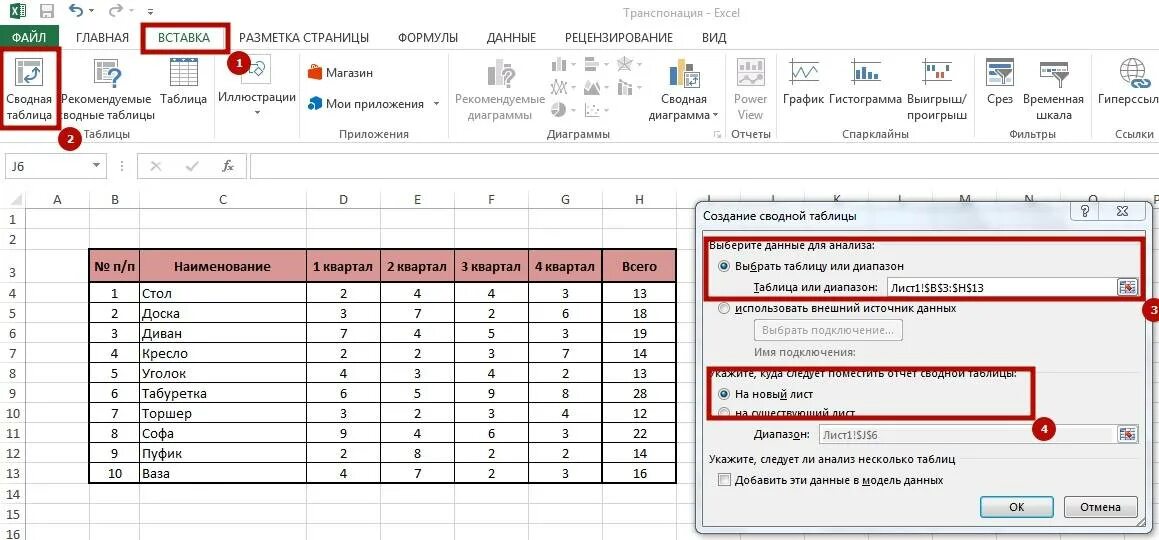Click range picker icon for Таблица или диапазон
The height and width of the screenshot is (540, 1159).
1127,287
